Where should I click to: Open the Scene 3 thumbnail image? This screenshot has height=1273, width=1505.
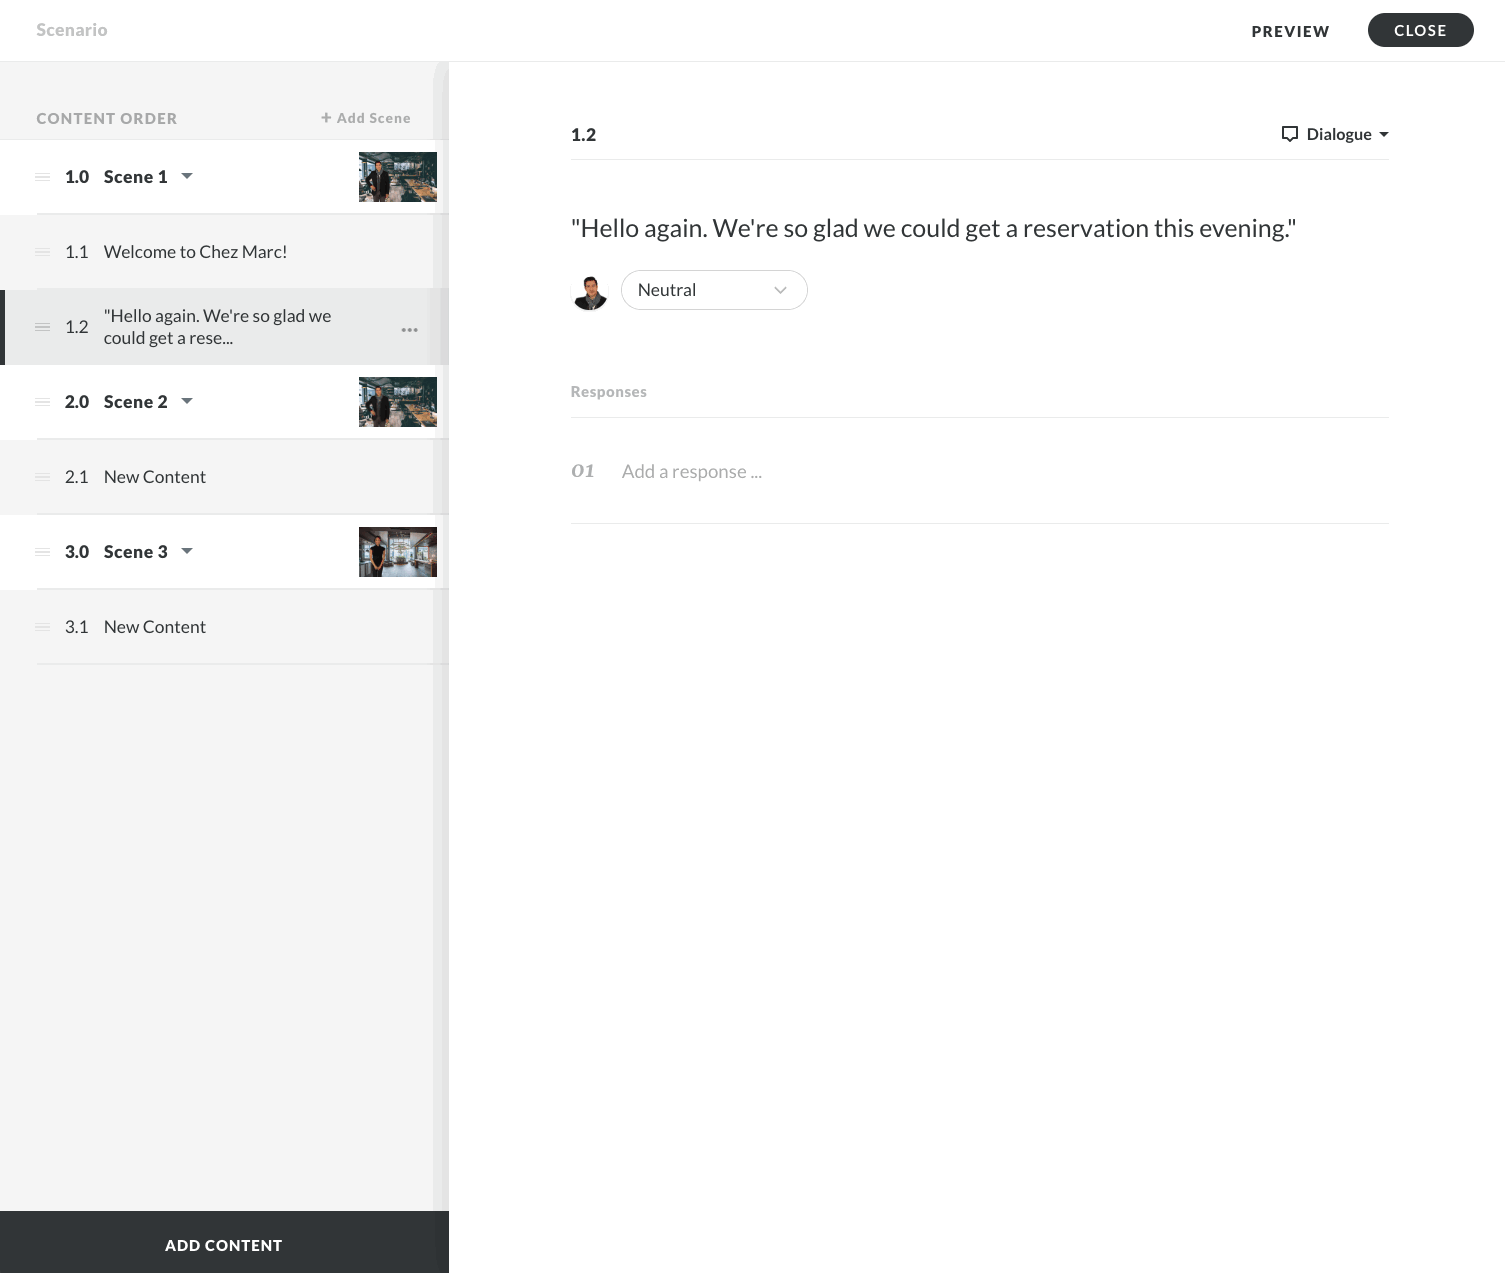pyautogui.click(x=398, y=552)
